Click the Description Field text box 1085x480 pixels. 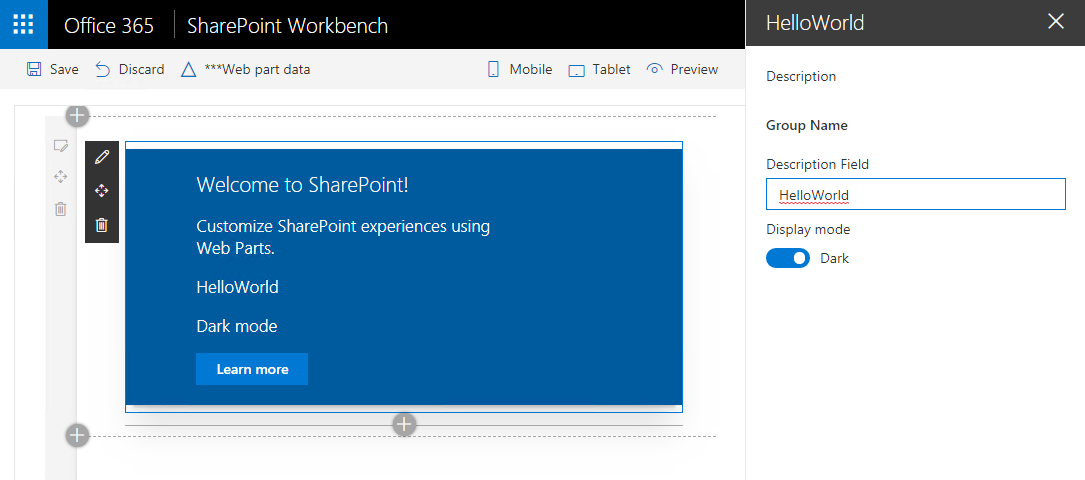[x=915, y=194]
